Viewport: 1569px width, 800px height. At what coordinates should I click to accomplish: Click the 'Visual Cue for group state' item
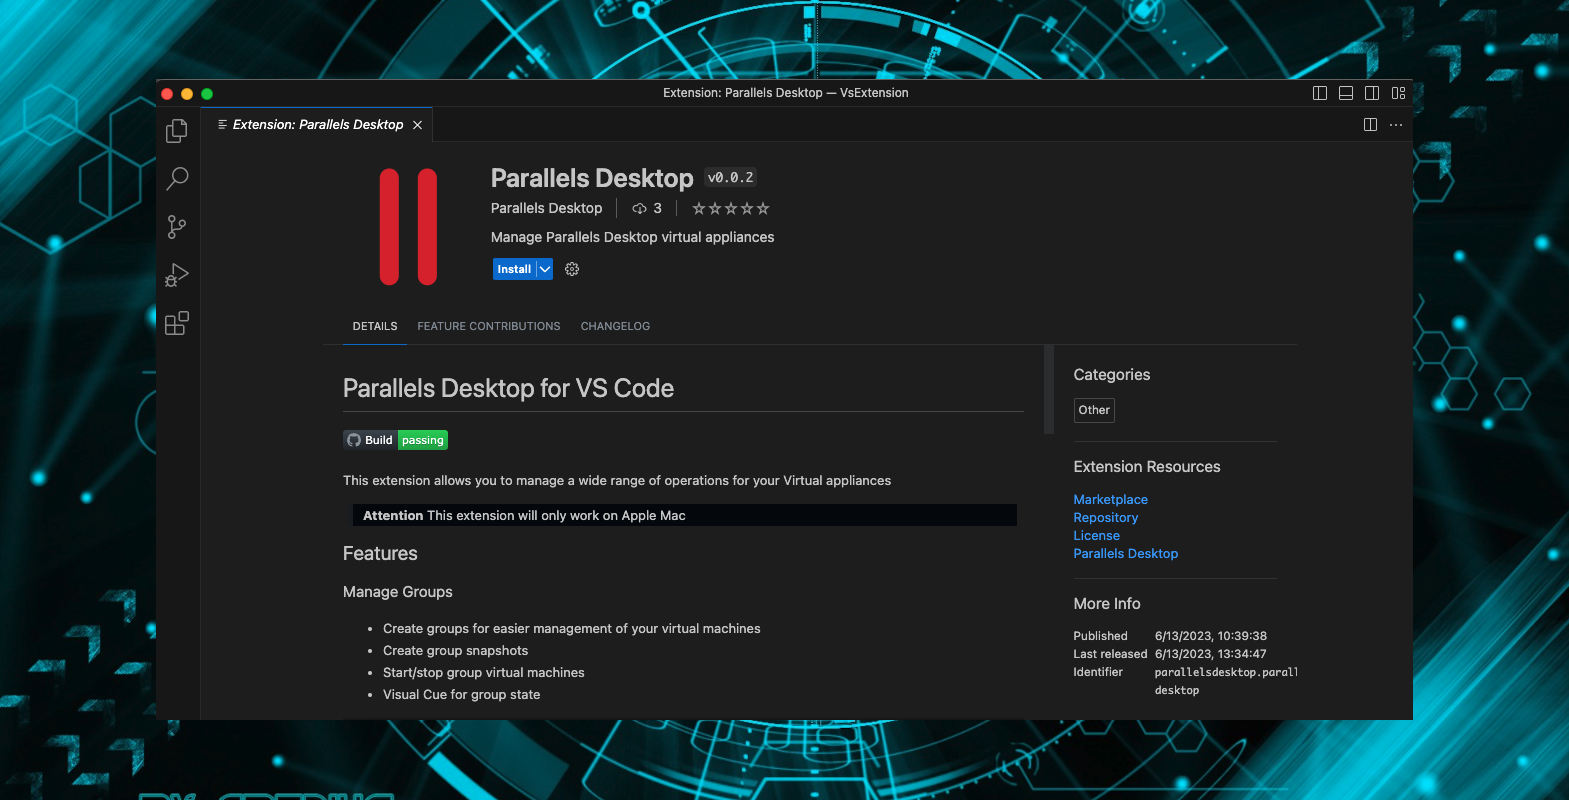pyautogui.click(x=461, y=694)
